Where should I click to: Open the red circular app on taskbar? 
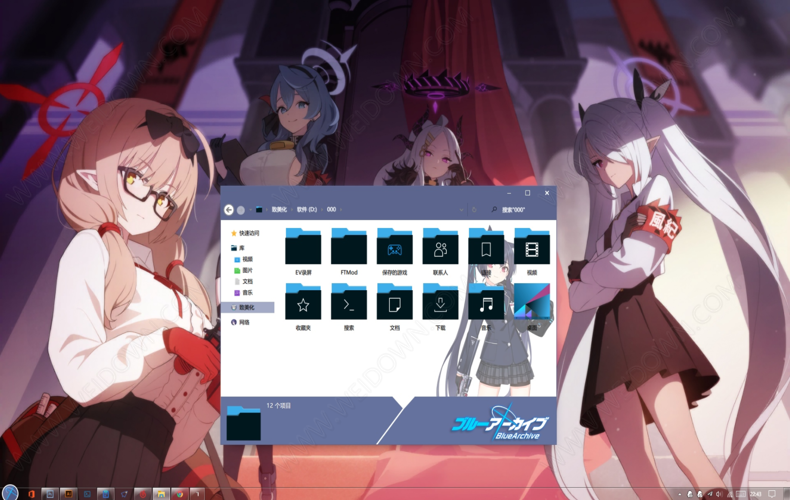tap(143, 494)
